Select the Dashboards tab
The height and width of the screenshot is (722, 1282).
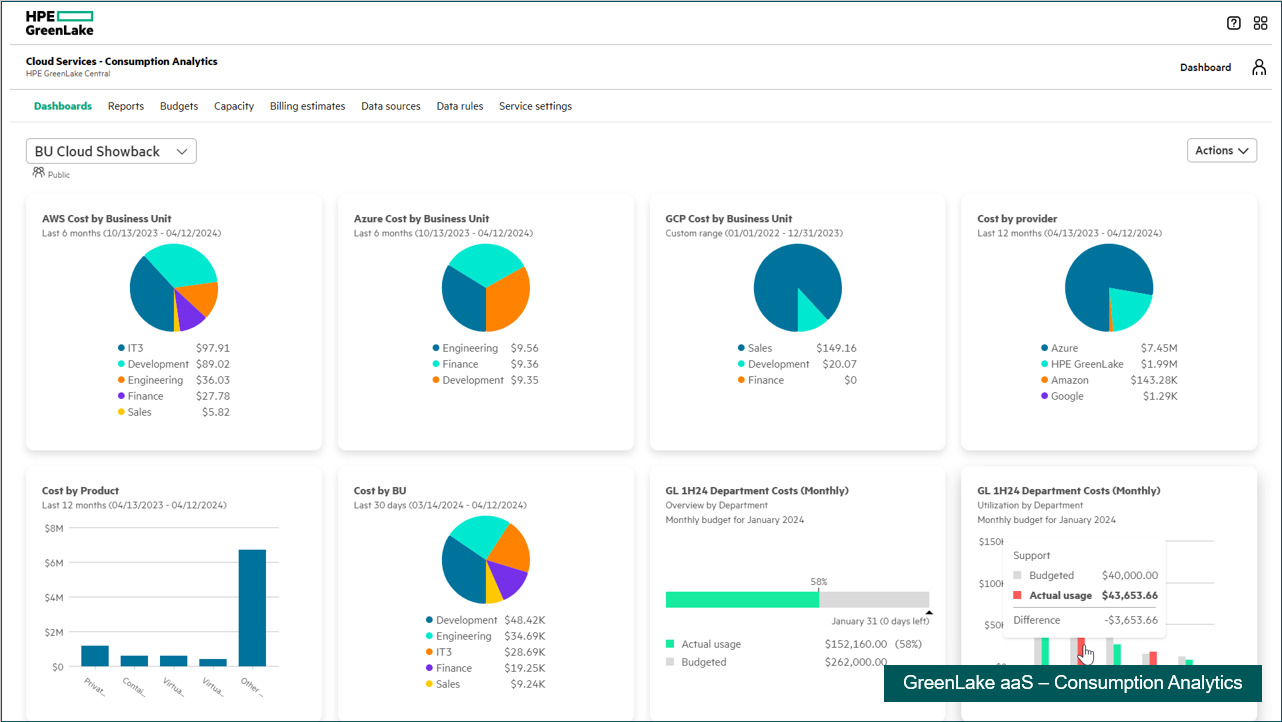63,106
